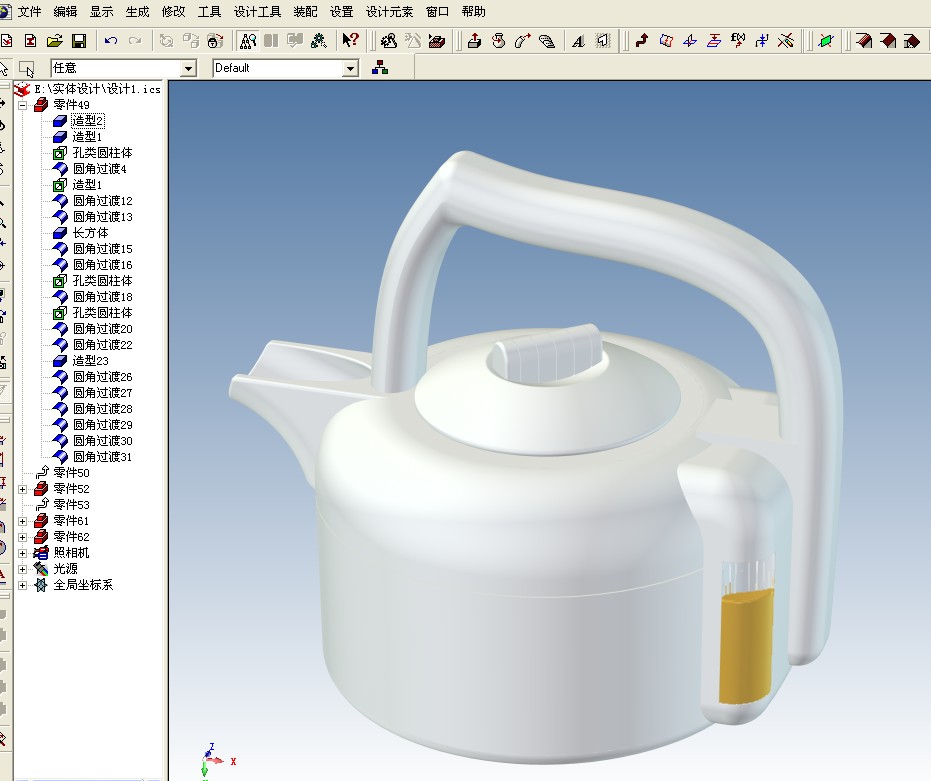Select 造型23 in the design tree

click(x=90, y=361)
